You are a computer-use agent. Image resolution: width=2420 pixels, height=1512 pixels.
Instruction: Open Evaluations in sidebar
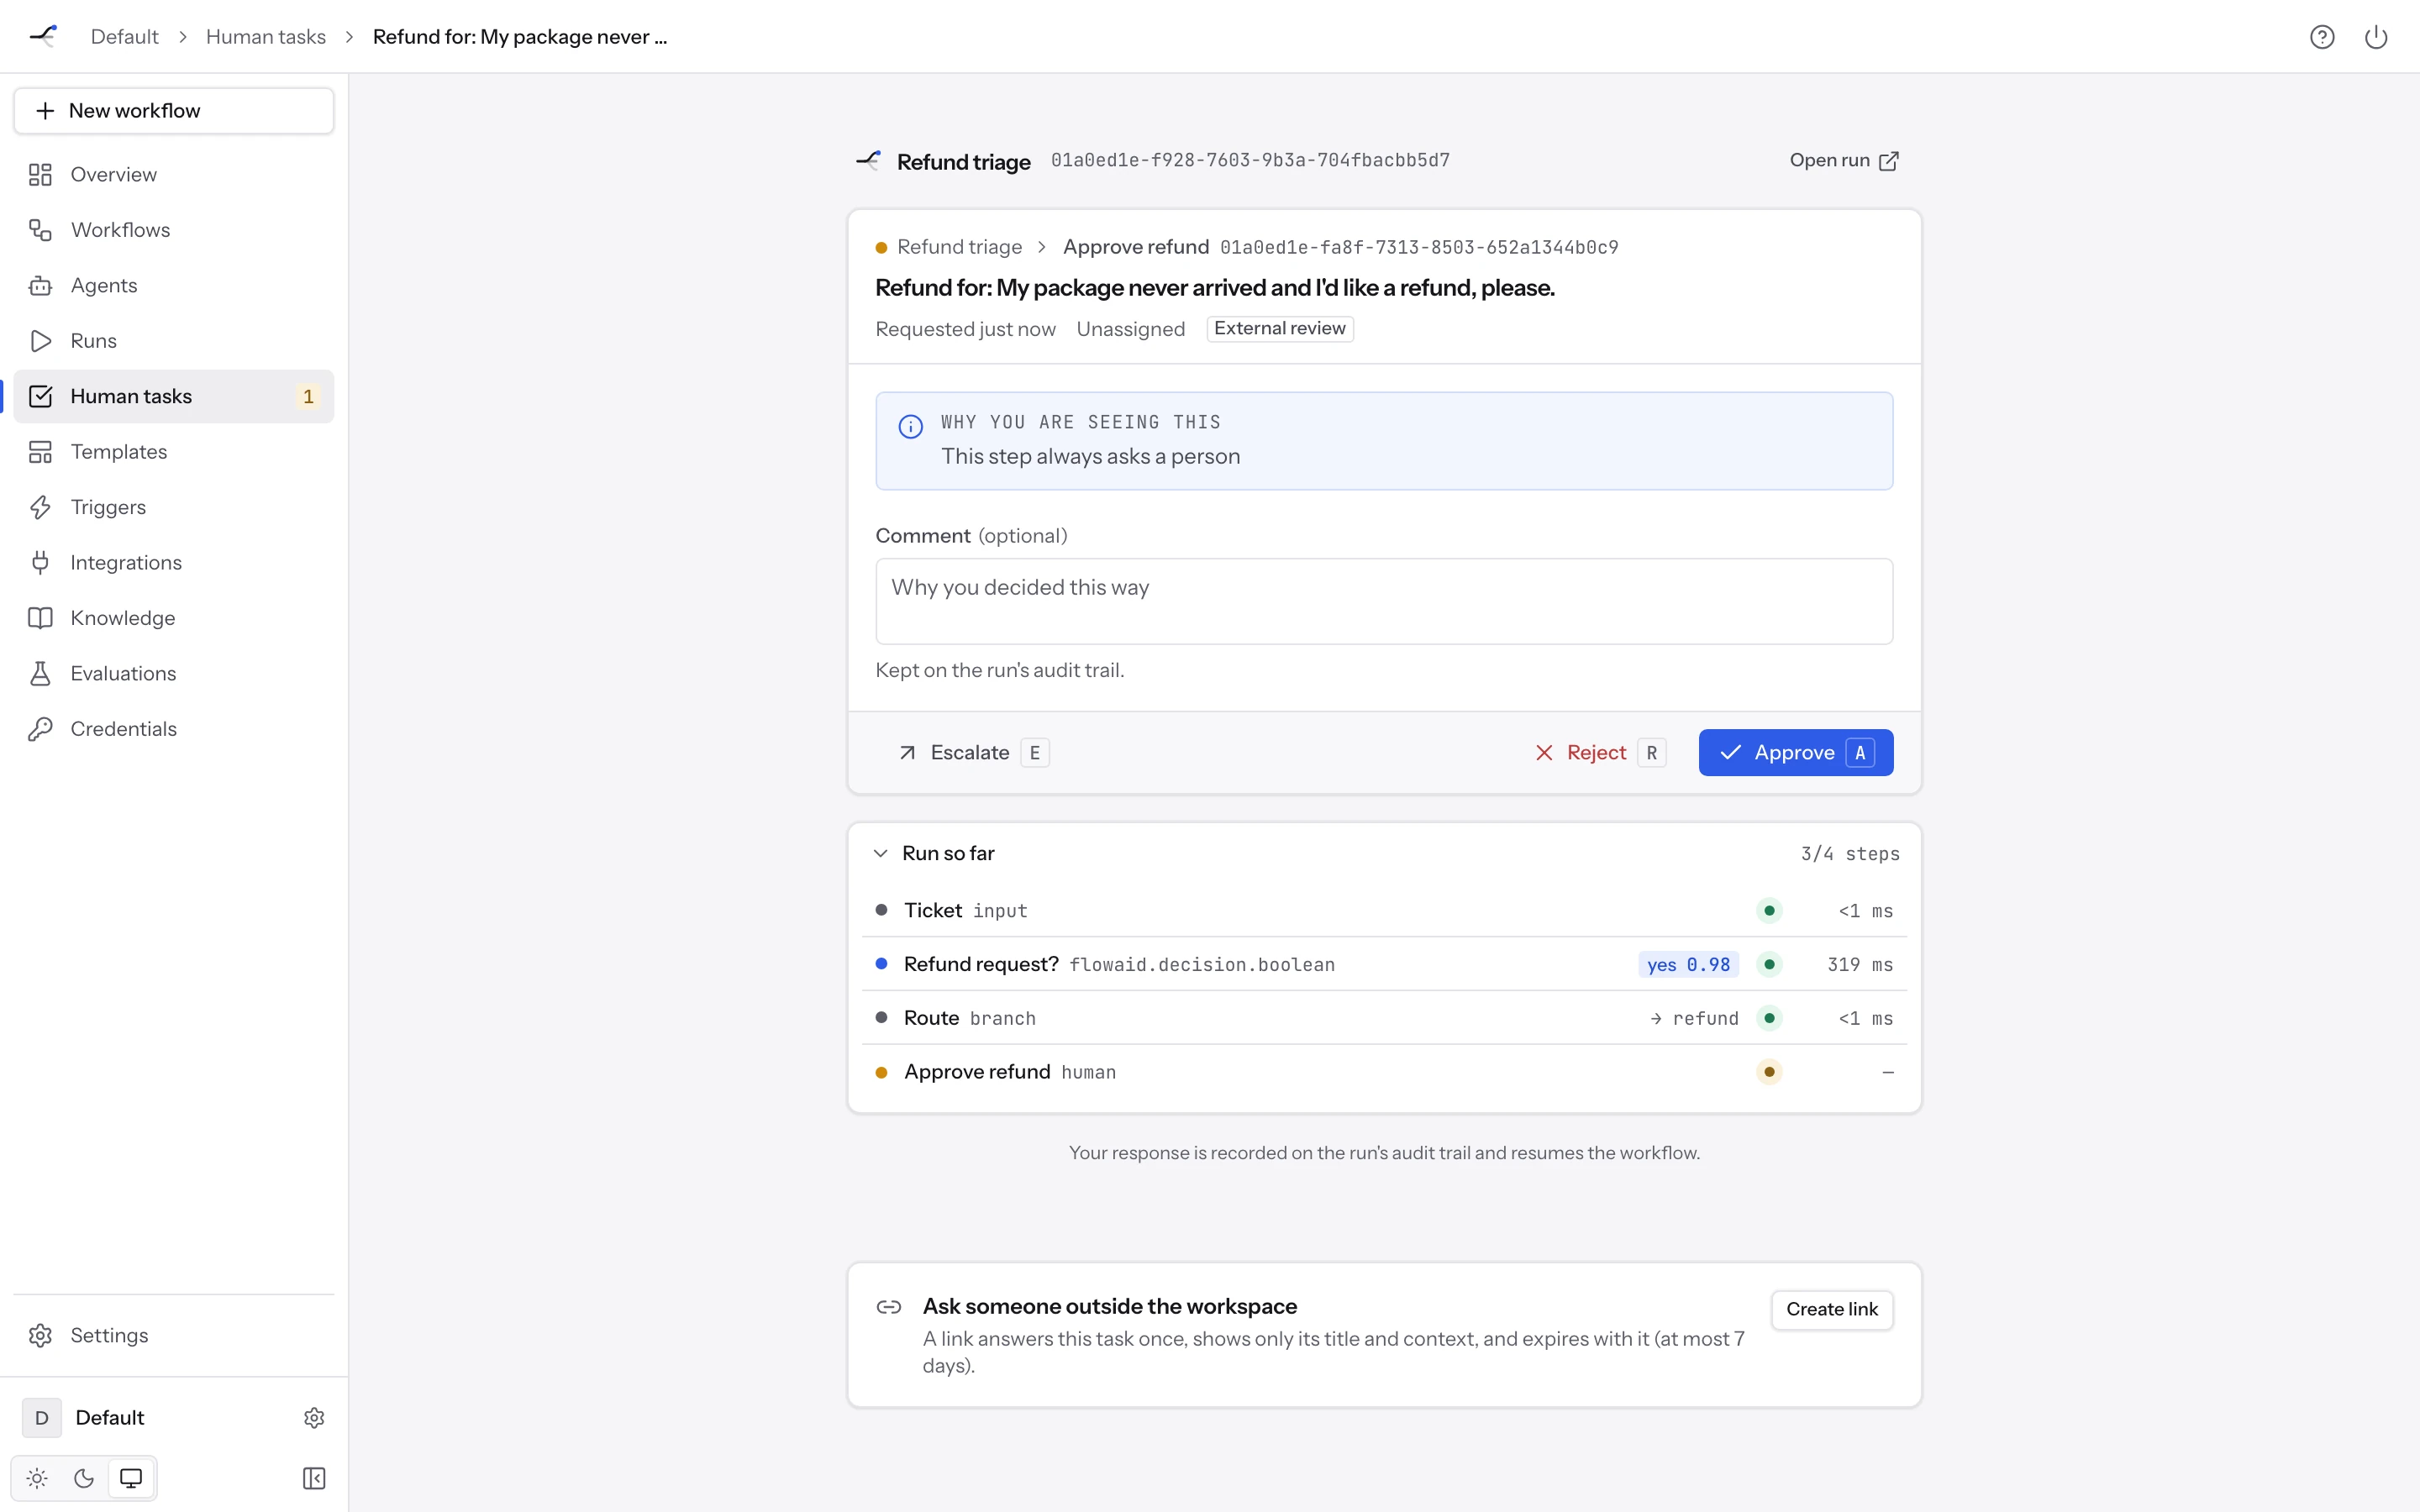pyautogui.click(x=174, y=674)
